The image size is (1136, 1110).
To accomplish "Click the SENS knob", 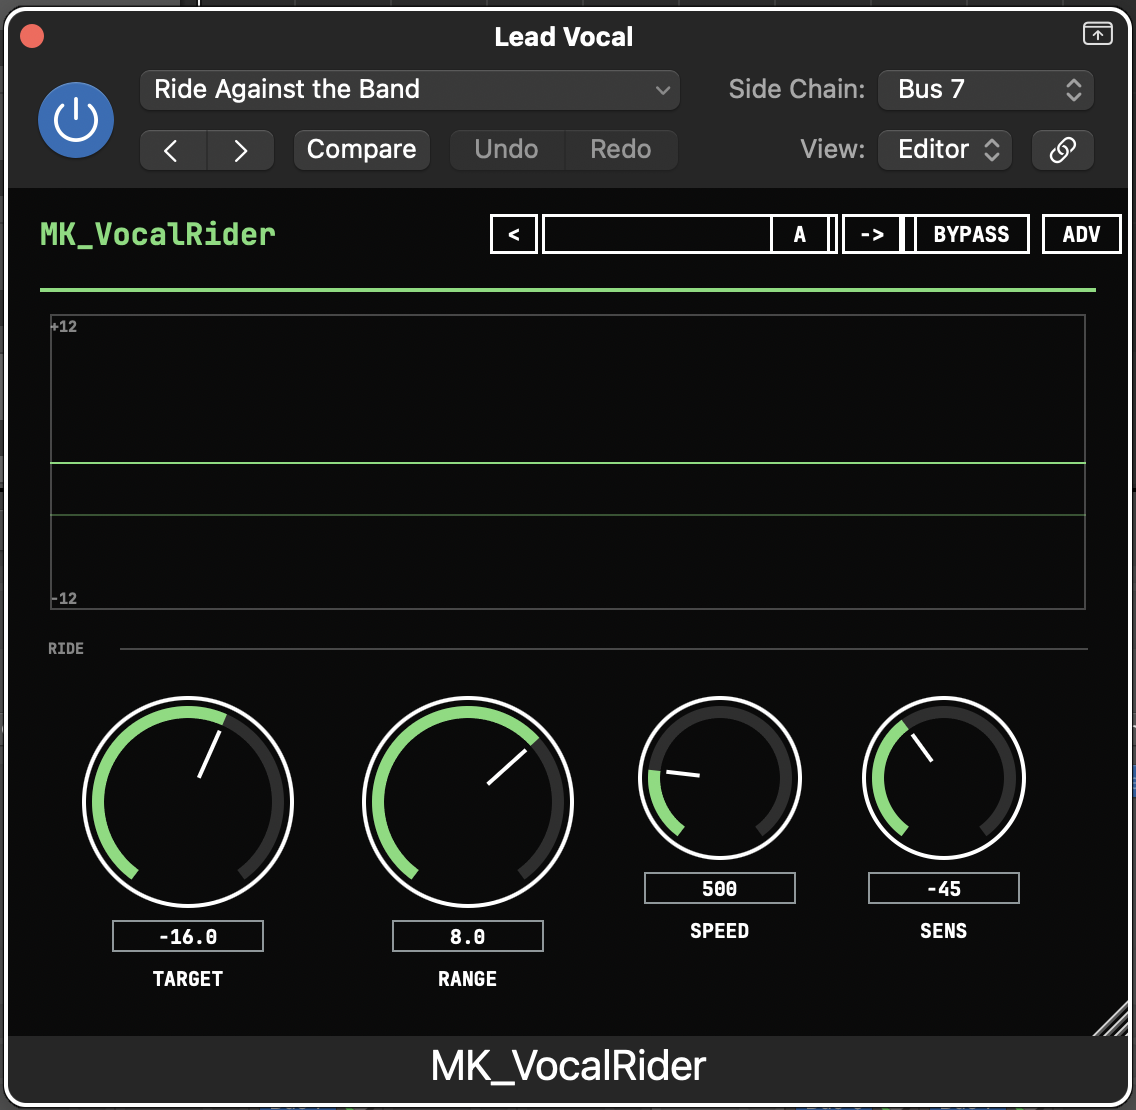I will click(943, 778).
